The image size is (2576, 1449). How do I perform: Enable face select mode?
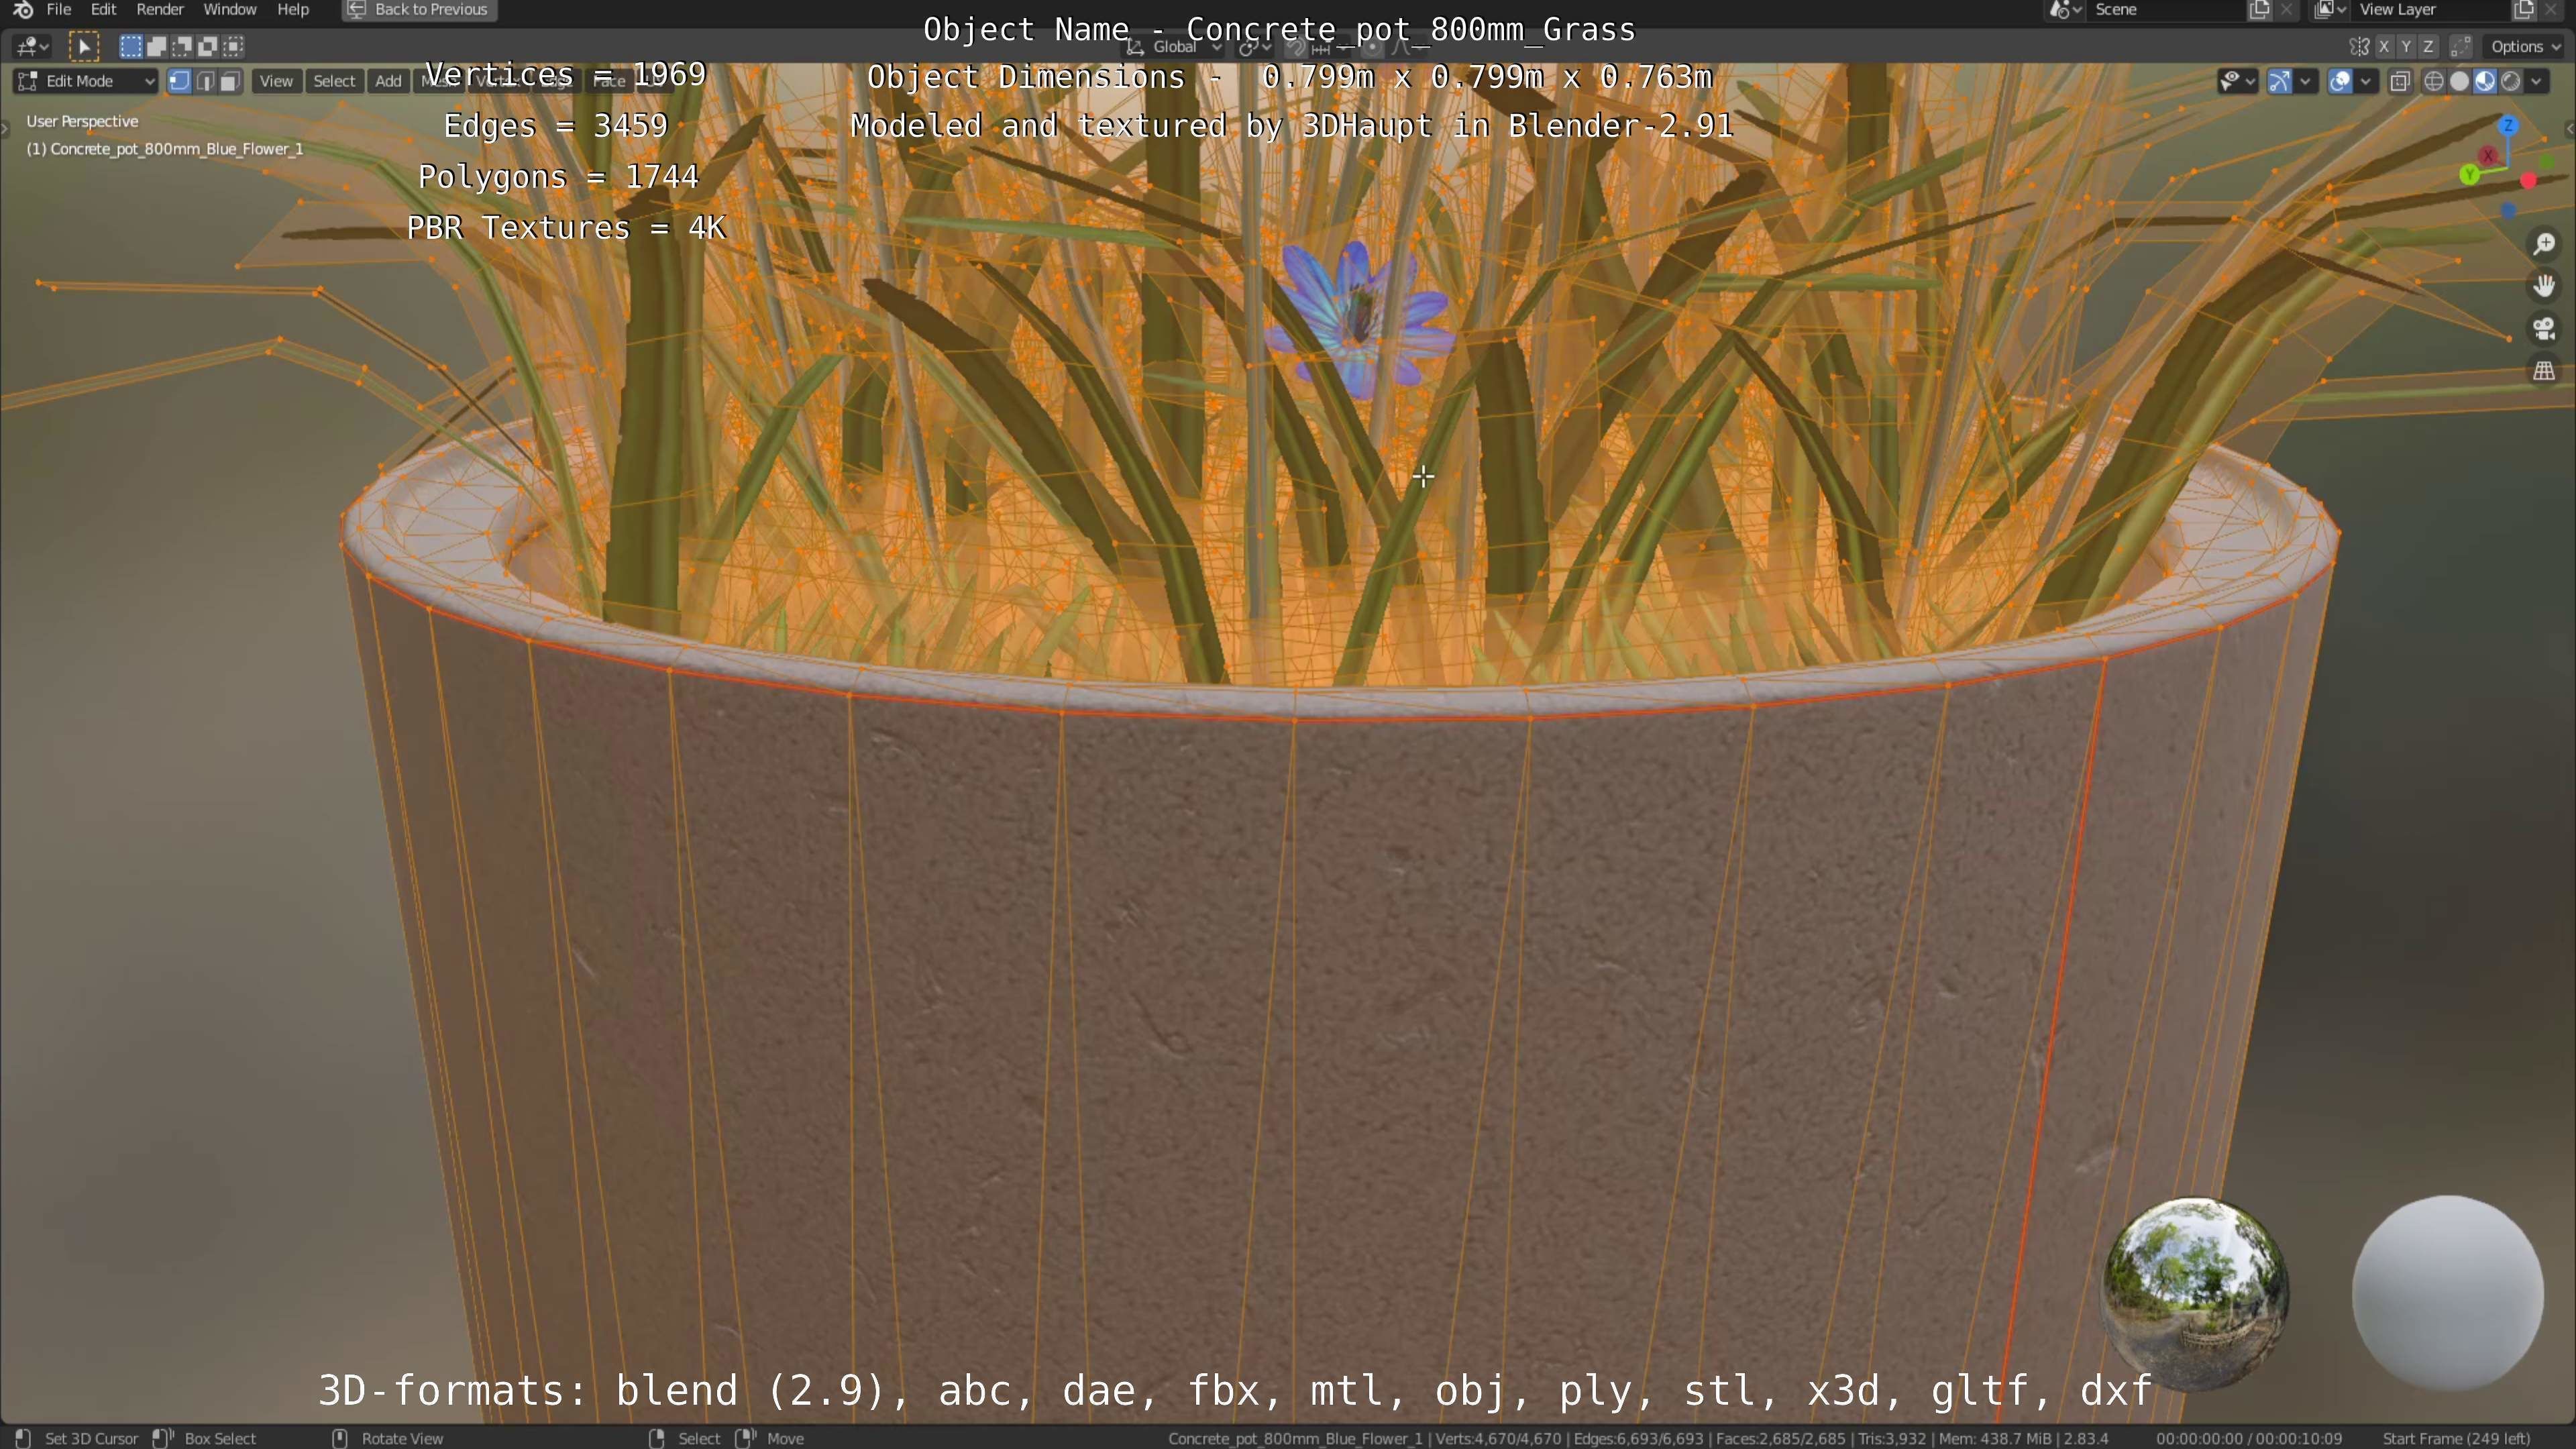point(230,81)
